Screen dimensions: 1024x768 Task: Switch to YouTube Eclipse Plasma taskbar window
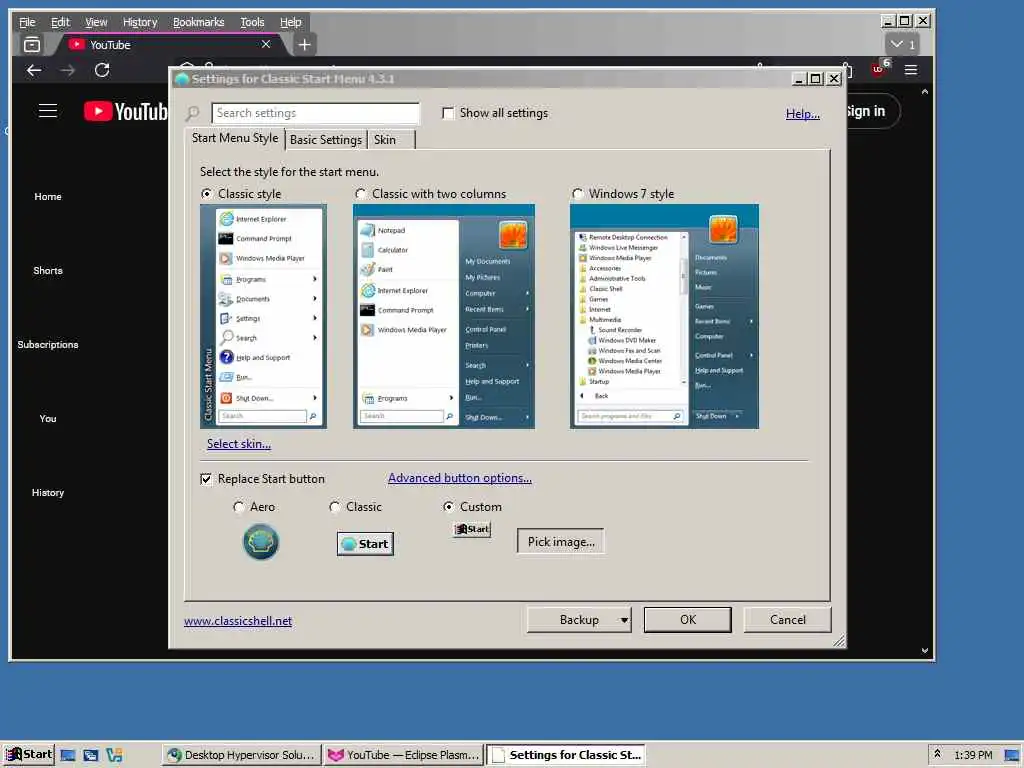[x=404, y=755]
